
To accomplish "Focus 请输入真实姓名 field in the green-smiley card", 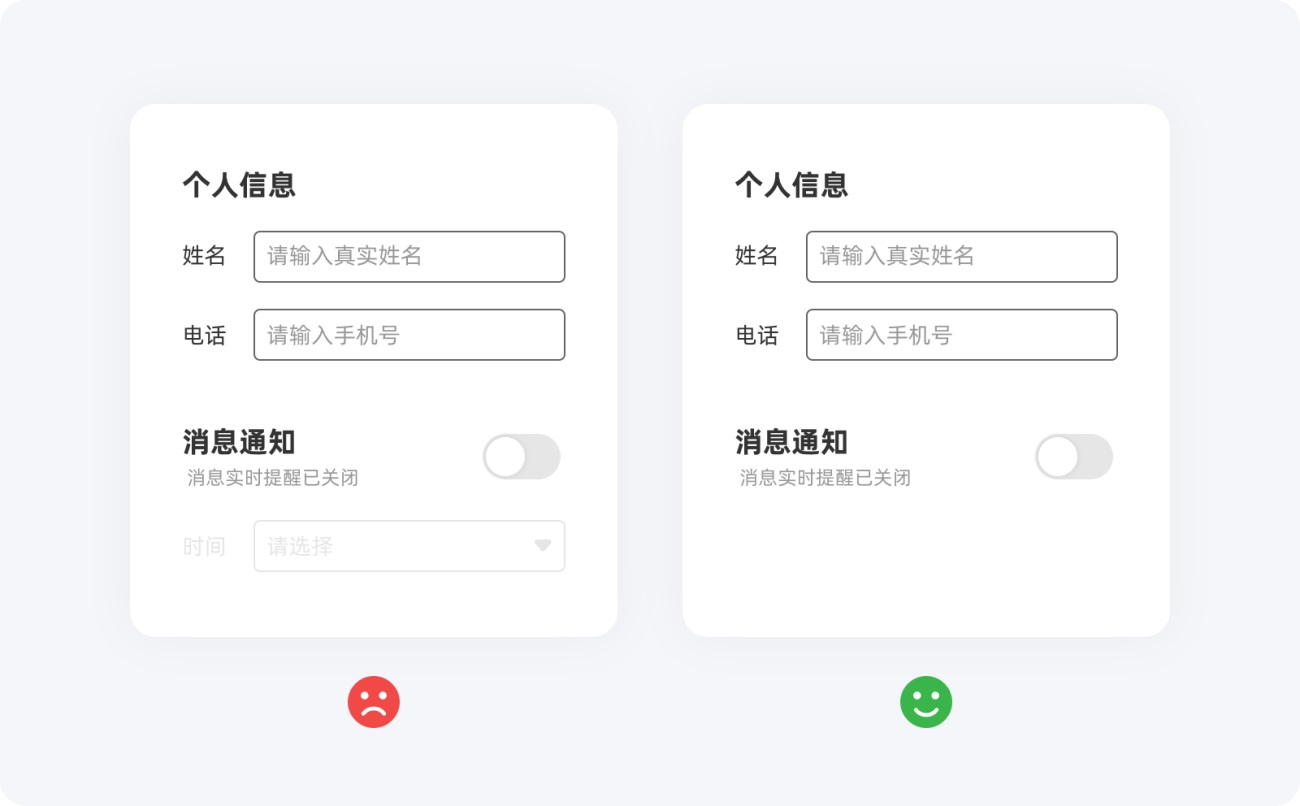I will (x=962, y=257).
